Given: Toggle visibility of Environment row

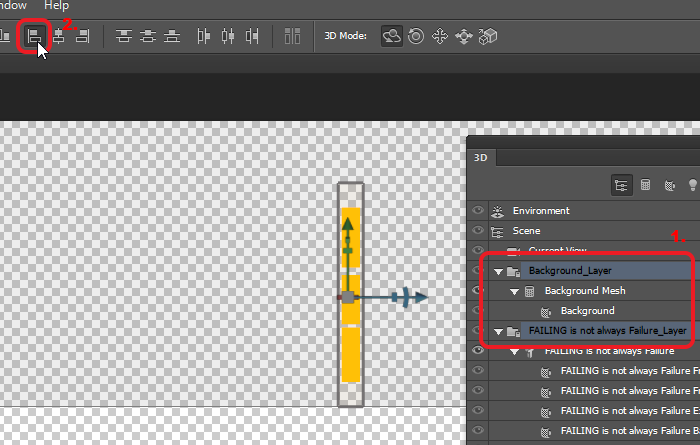Looking at the screenshot, I should 478,210.
